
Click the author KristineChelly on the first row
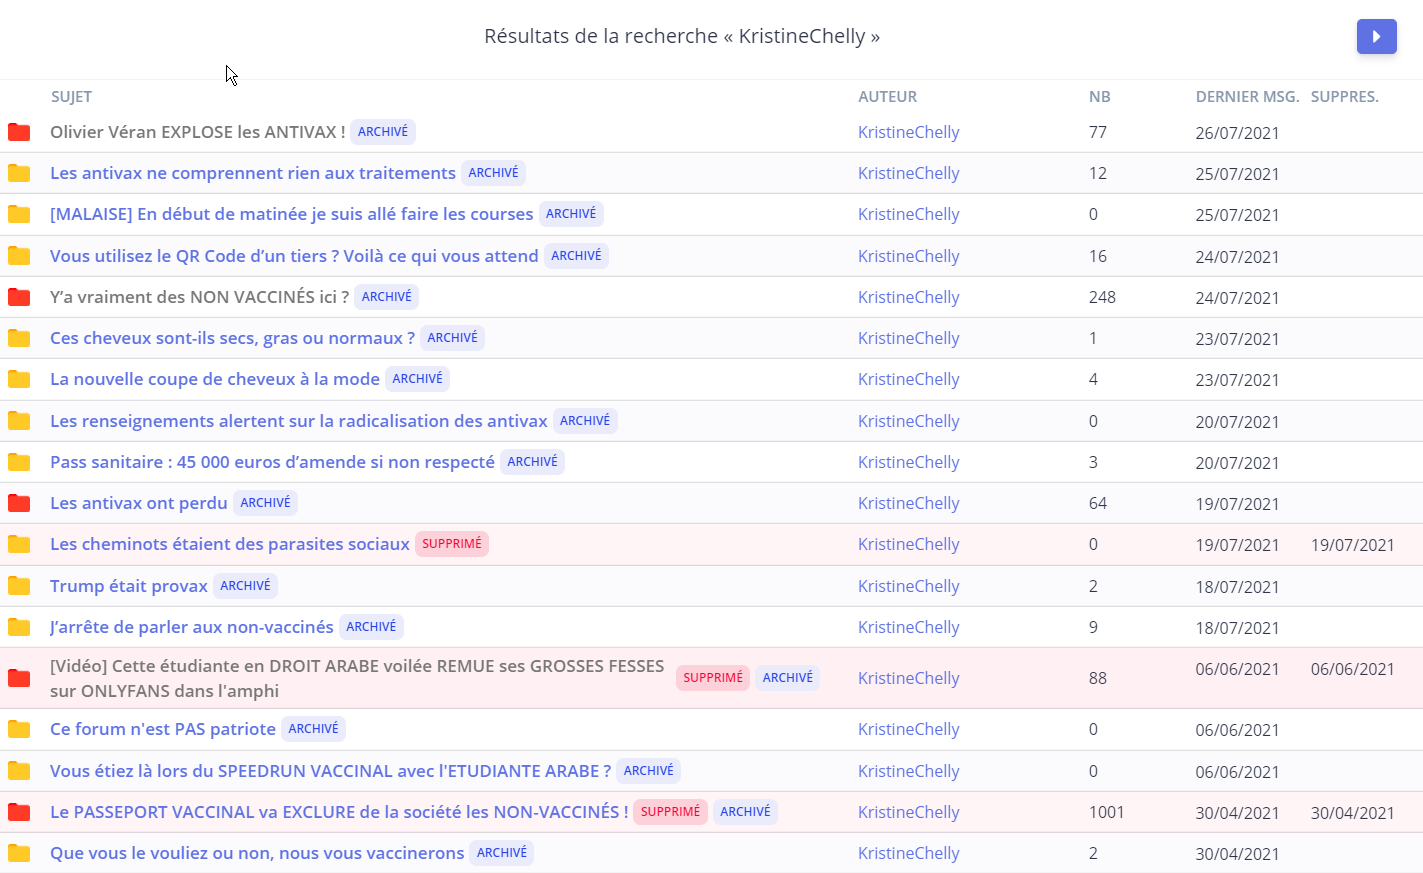click(908, 132)
